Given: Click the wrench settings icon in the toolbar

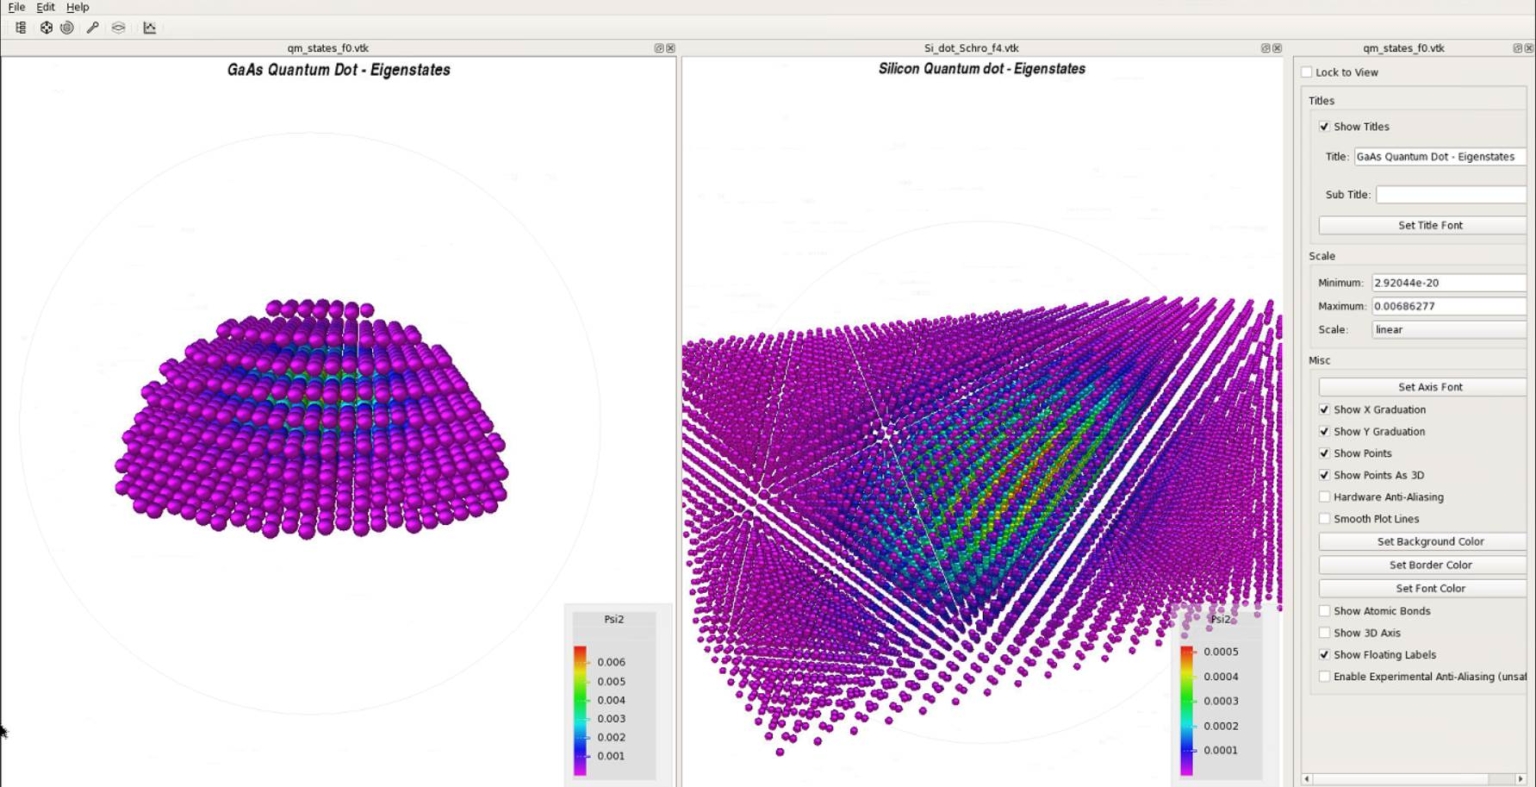Looking at the screenshot, I should [93, 27].
